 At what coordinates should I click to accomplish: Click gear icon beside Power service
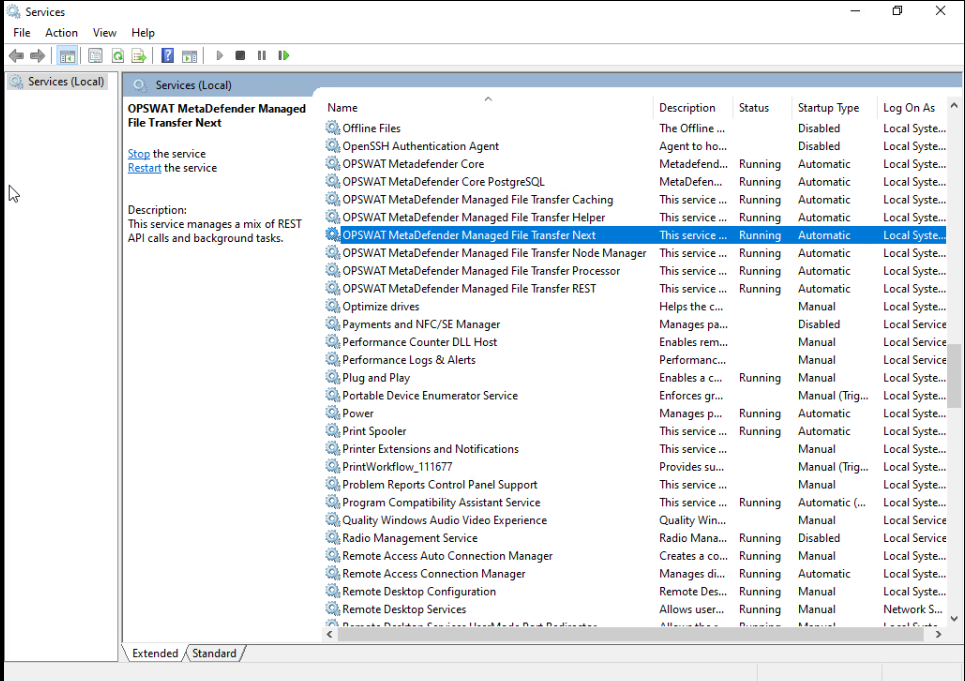333,413
